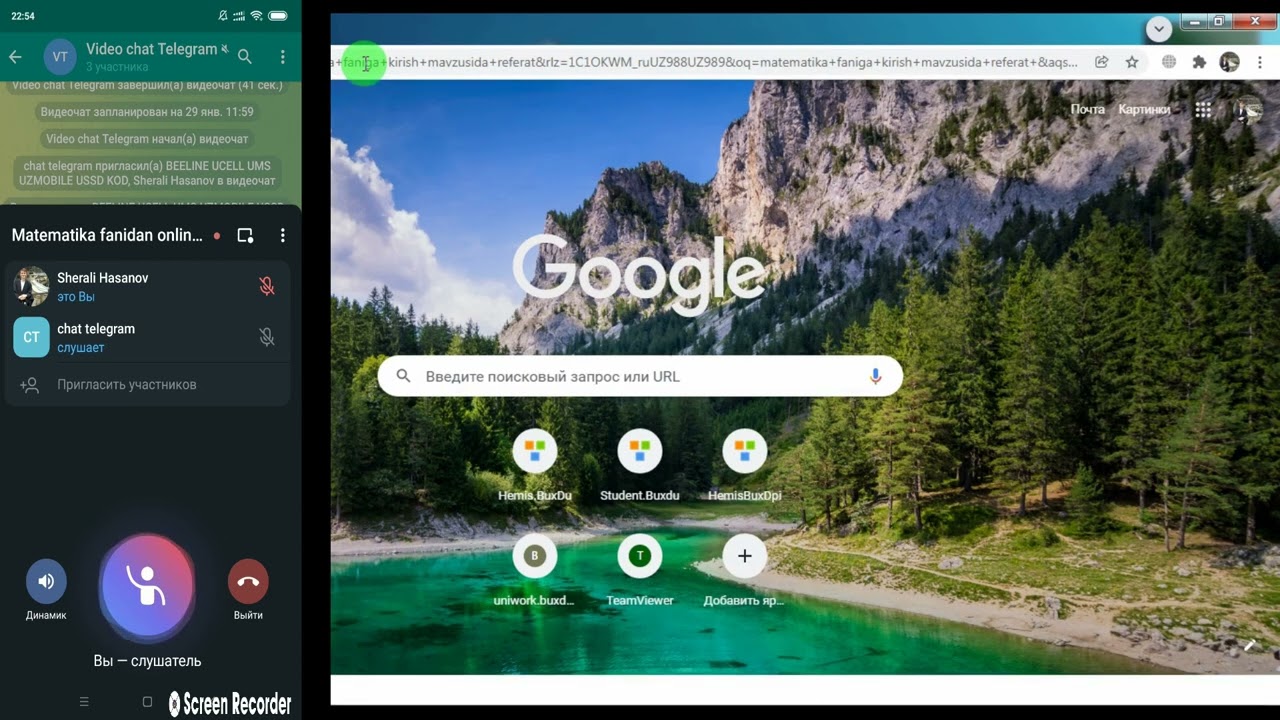
Task: Start voice search with the microphone
Action: click(x=875, y=377)
